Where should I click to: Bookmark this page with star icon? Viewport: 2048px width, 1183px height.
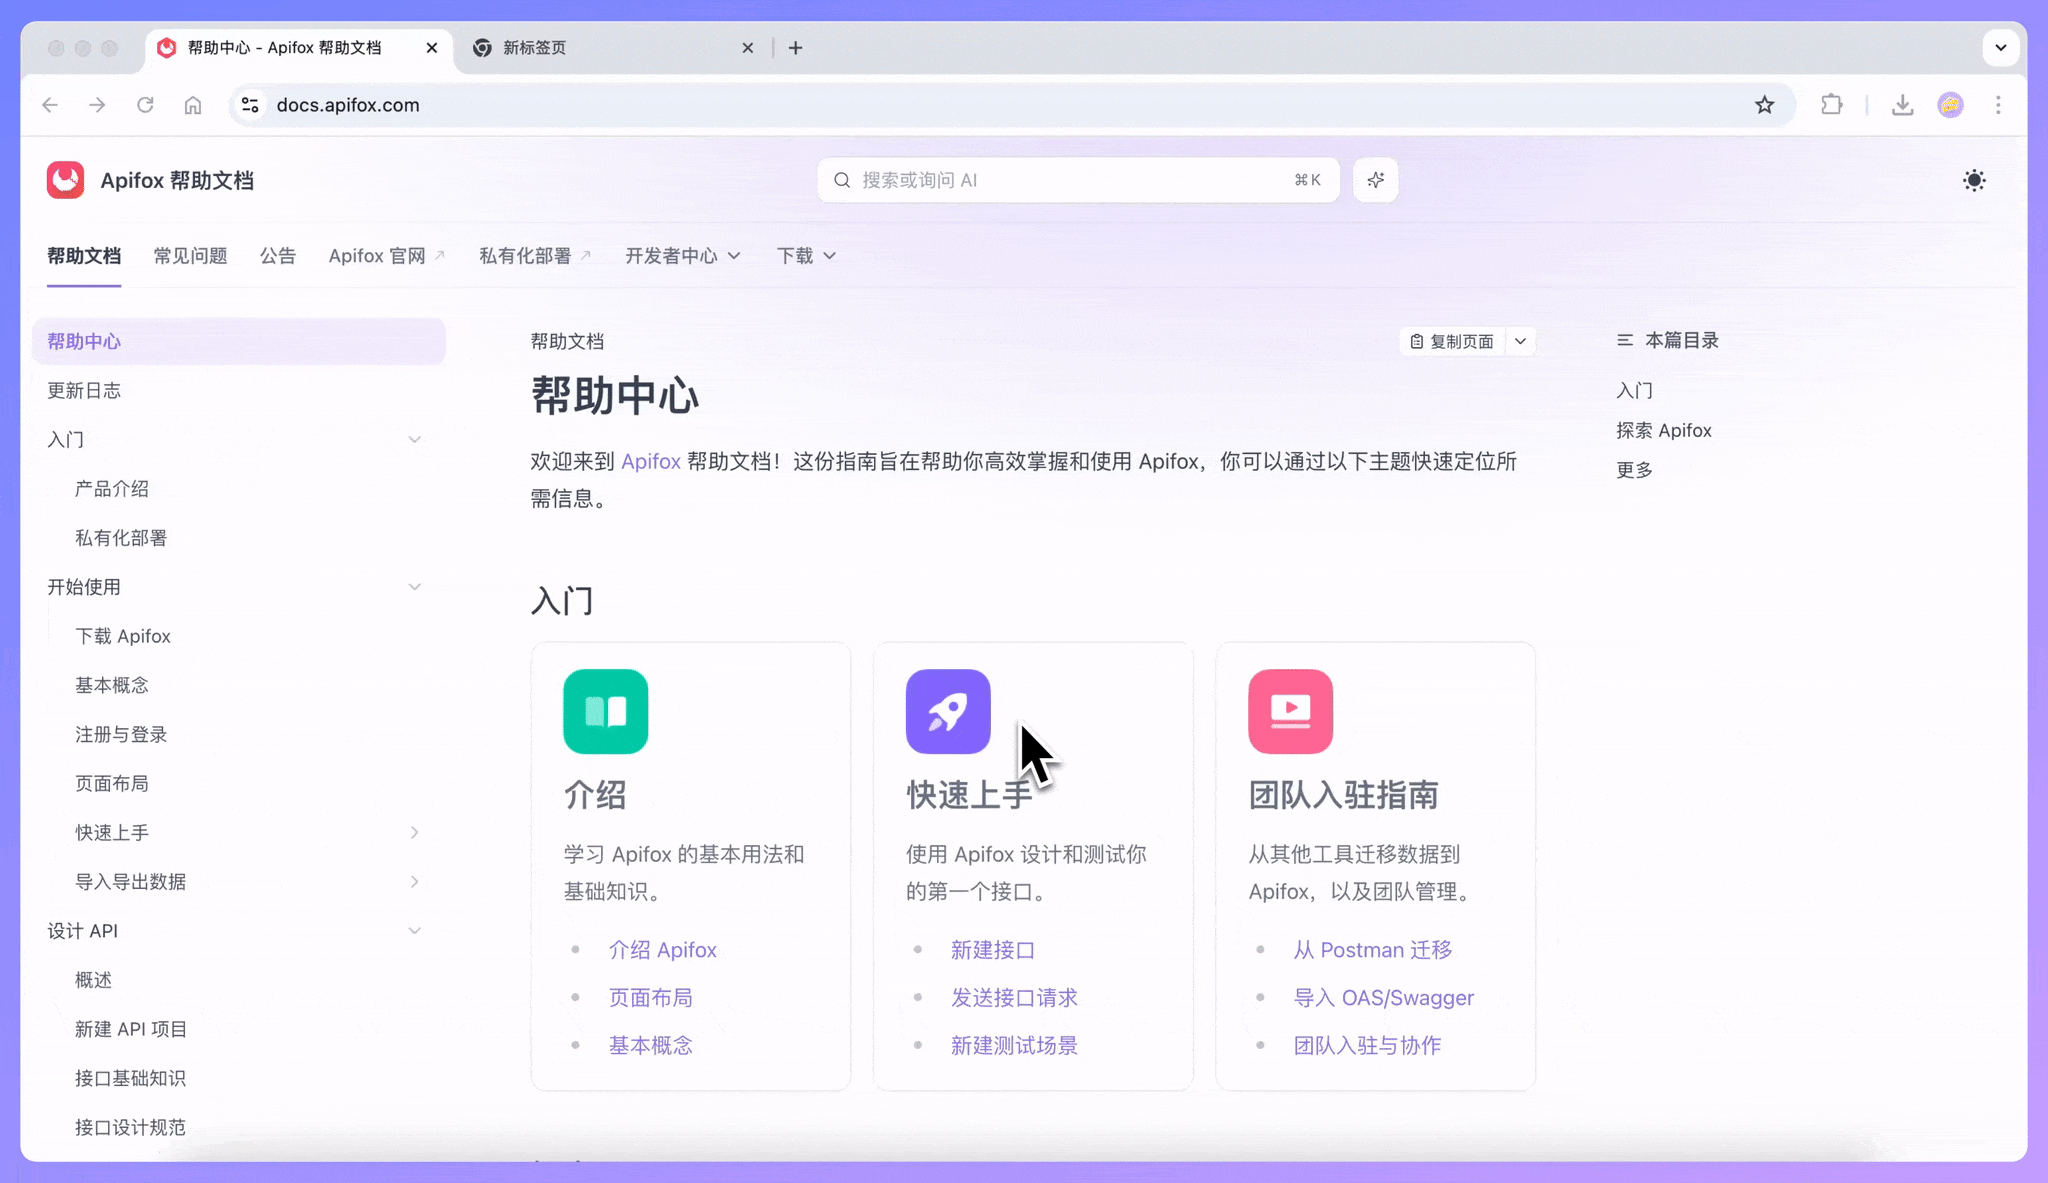pyautogui.click(x=1764, y=105)
